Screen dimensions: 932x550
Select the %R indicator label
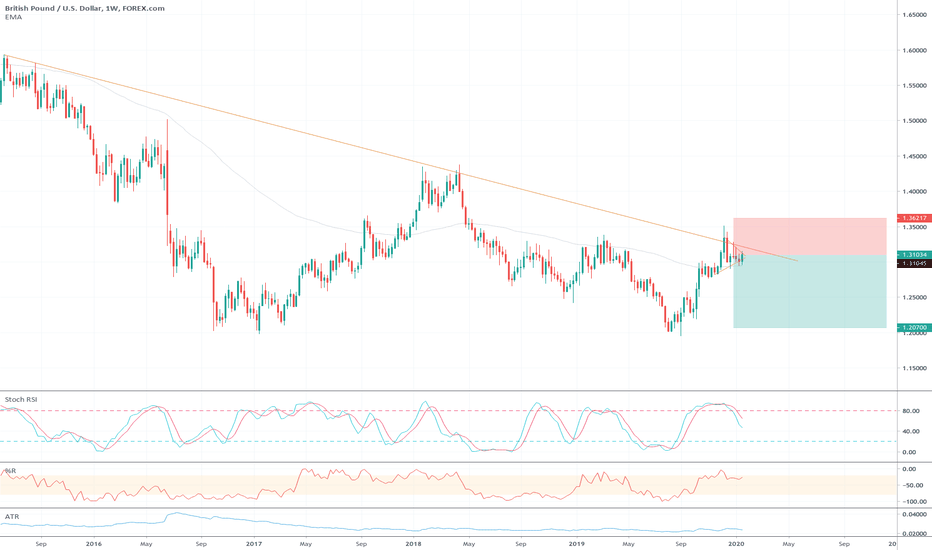10,469
